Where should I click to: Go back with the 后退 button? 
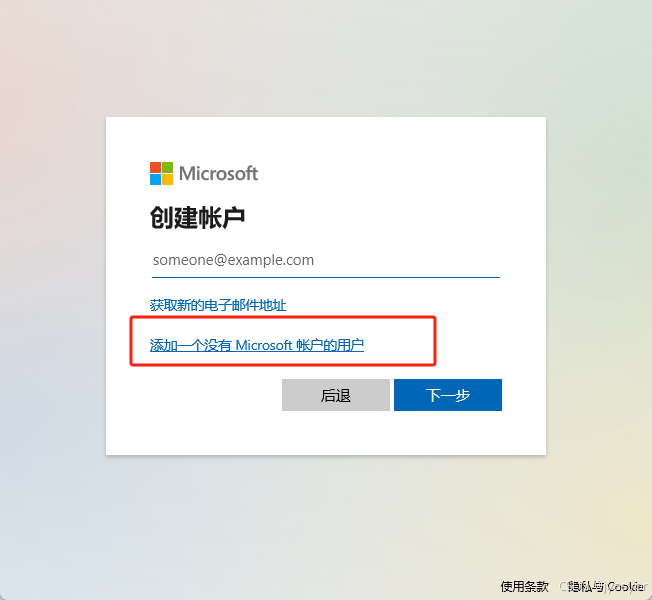click(336, 395)
